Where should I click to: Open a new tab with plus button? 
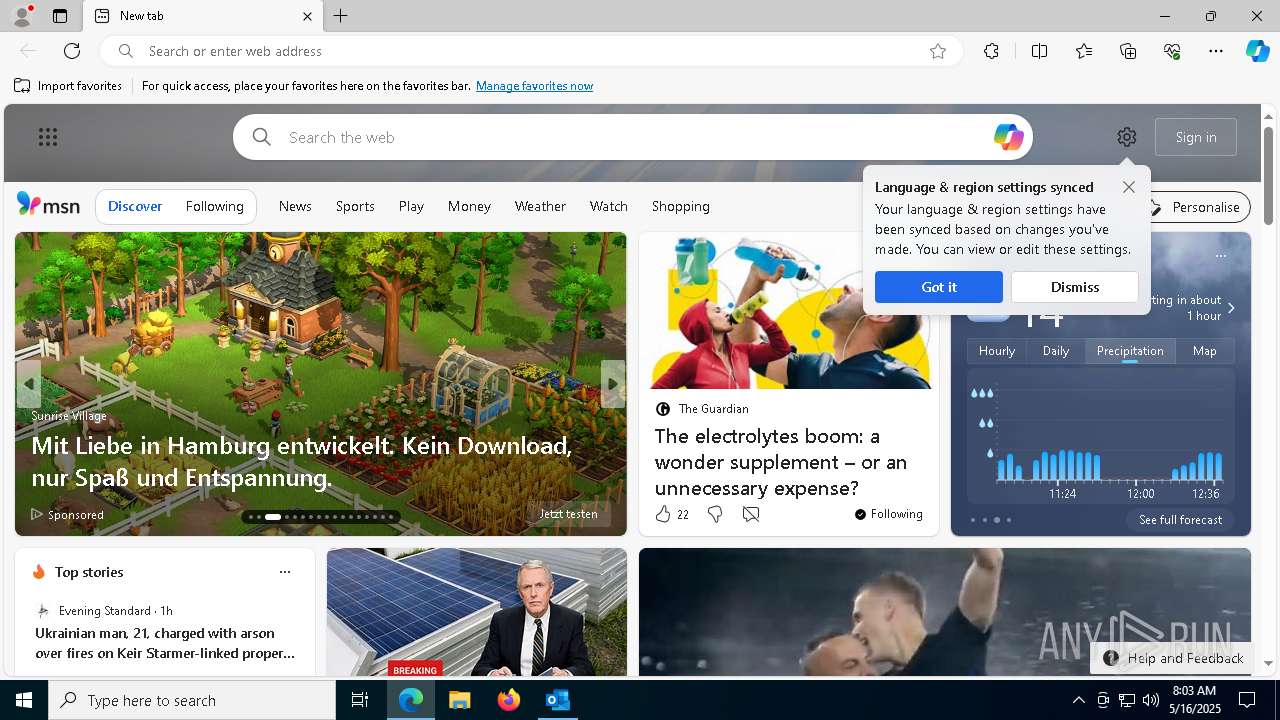(341, 16)
